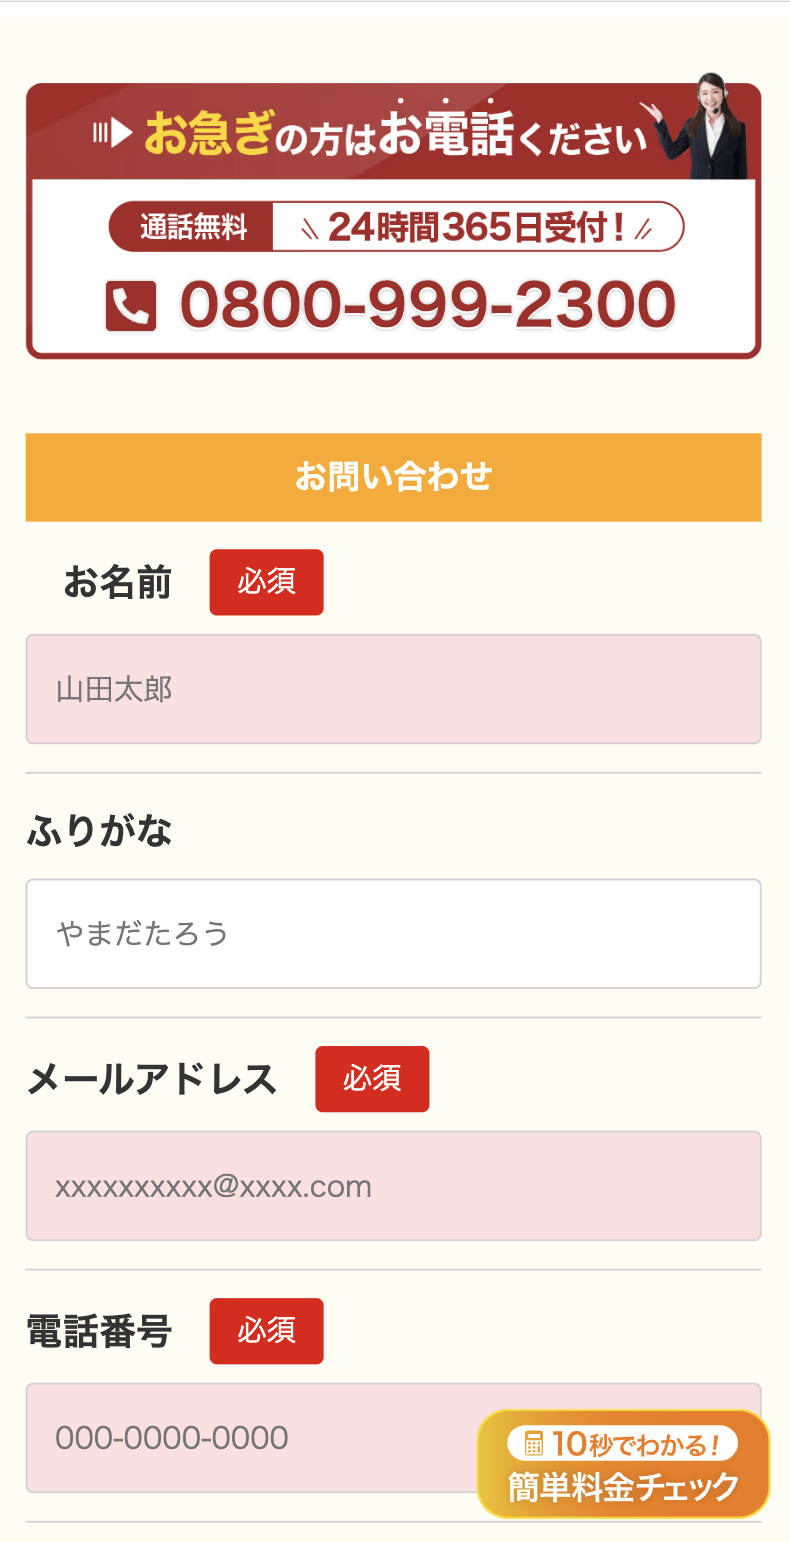Click the 必須 badge beside メールアドレス
Screen dimensions: 790x1542
coord(372,1079)
